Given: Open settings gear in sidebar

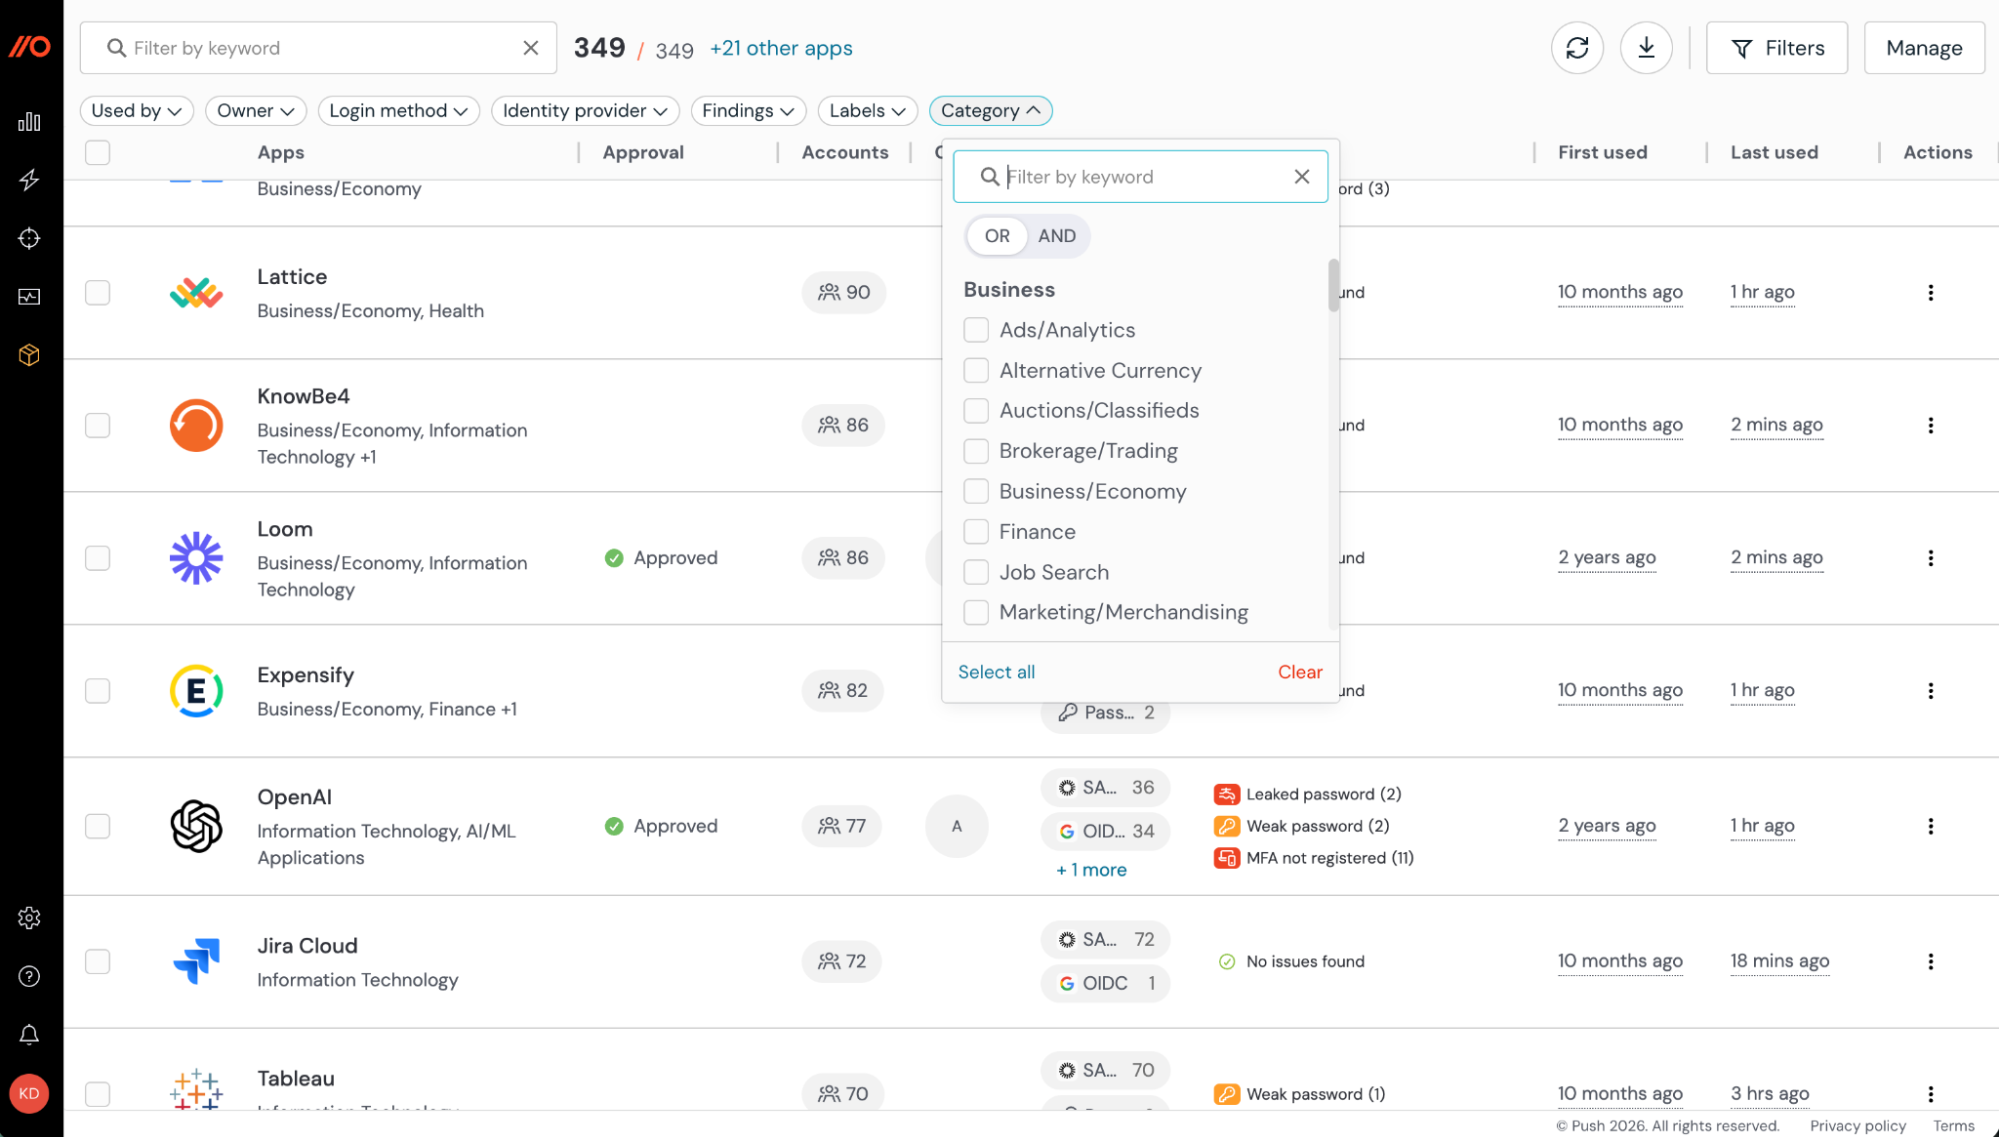Looking at the screenshot, I should pyautogui.click(x=29, y=918).
